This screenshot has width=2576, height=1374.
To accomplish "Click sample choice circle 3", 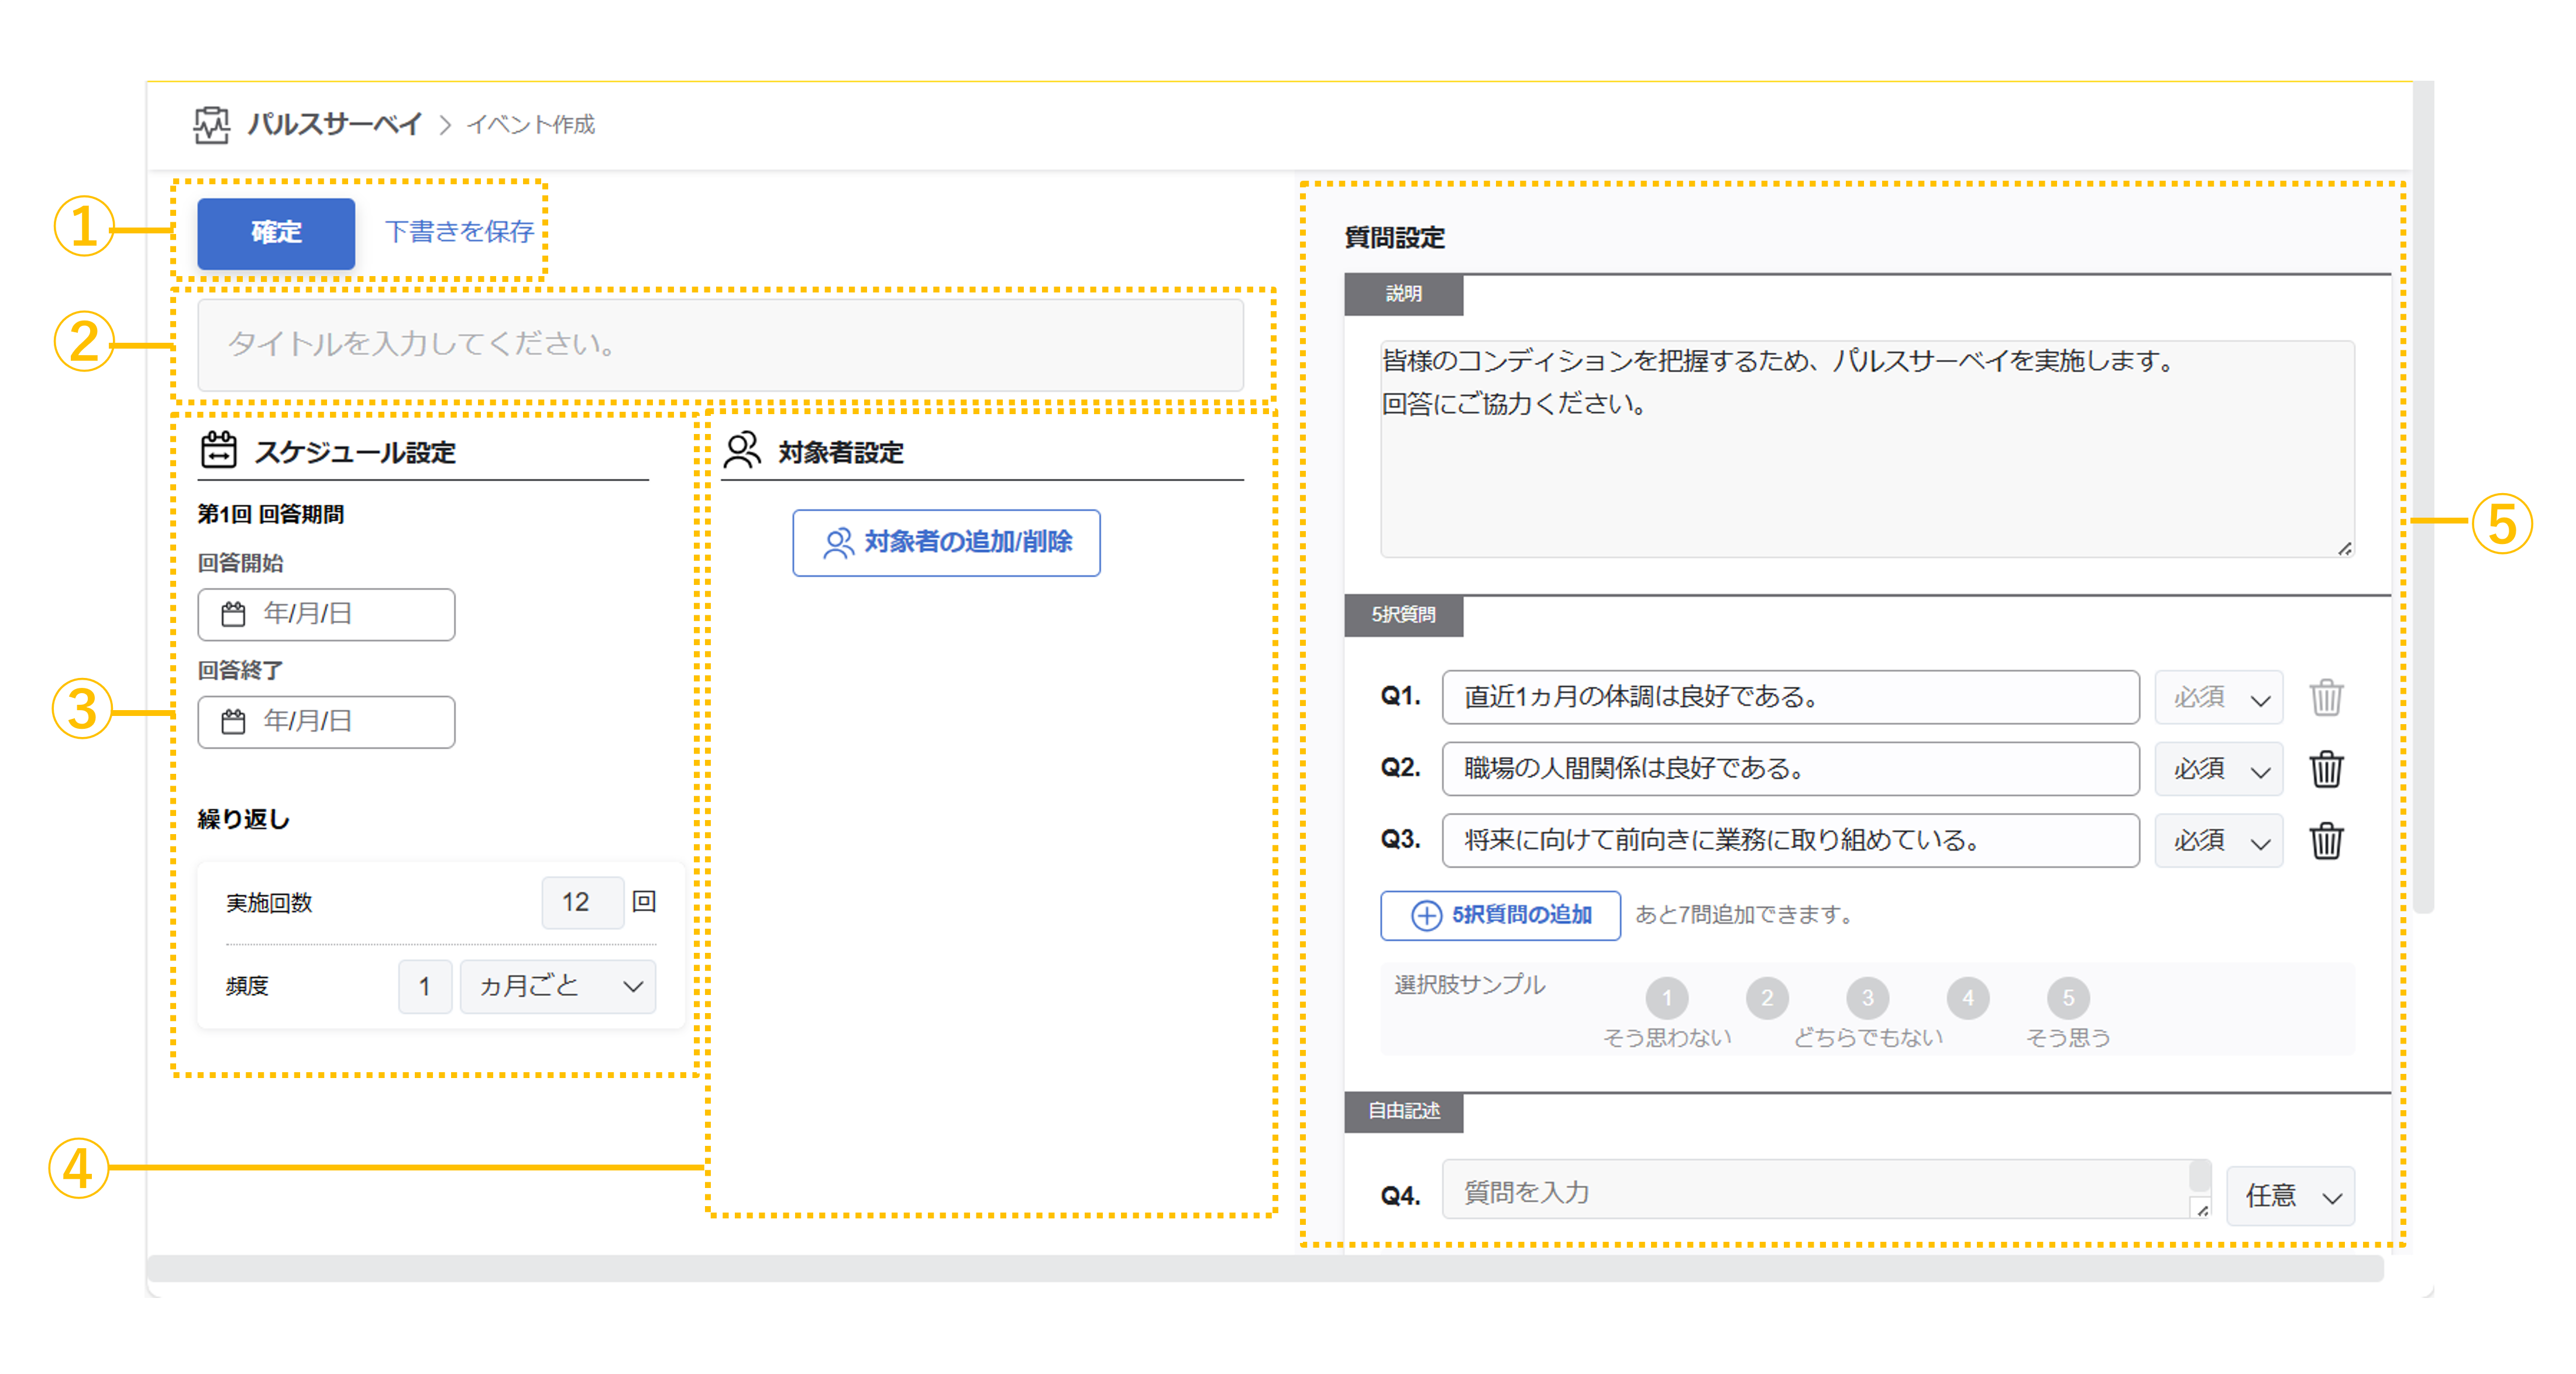I will click(x=1867, y=998).
